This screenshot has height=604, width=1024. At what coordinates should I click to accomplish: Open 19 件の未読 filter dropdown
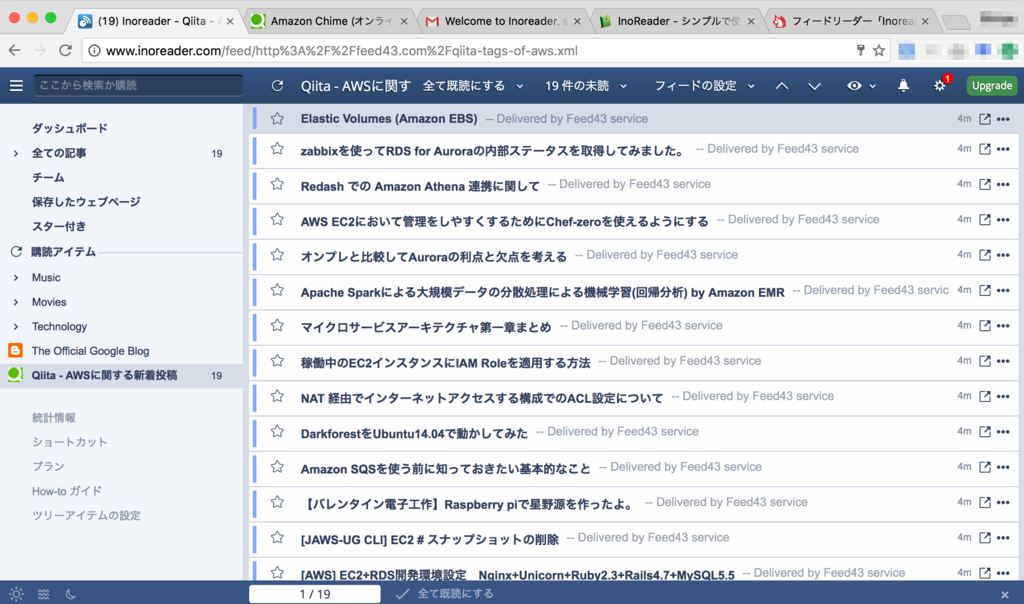[586, 86]
